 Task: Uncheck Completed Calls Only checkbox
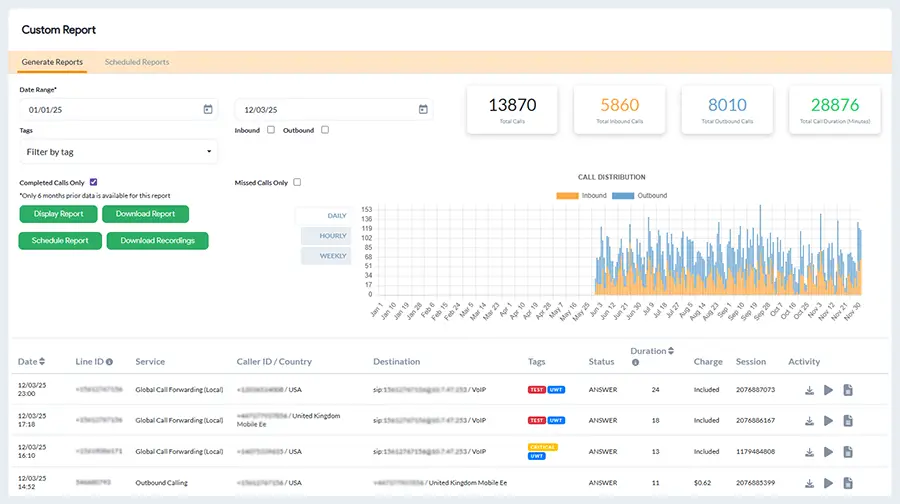pos(93,182)
